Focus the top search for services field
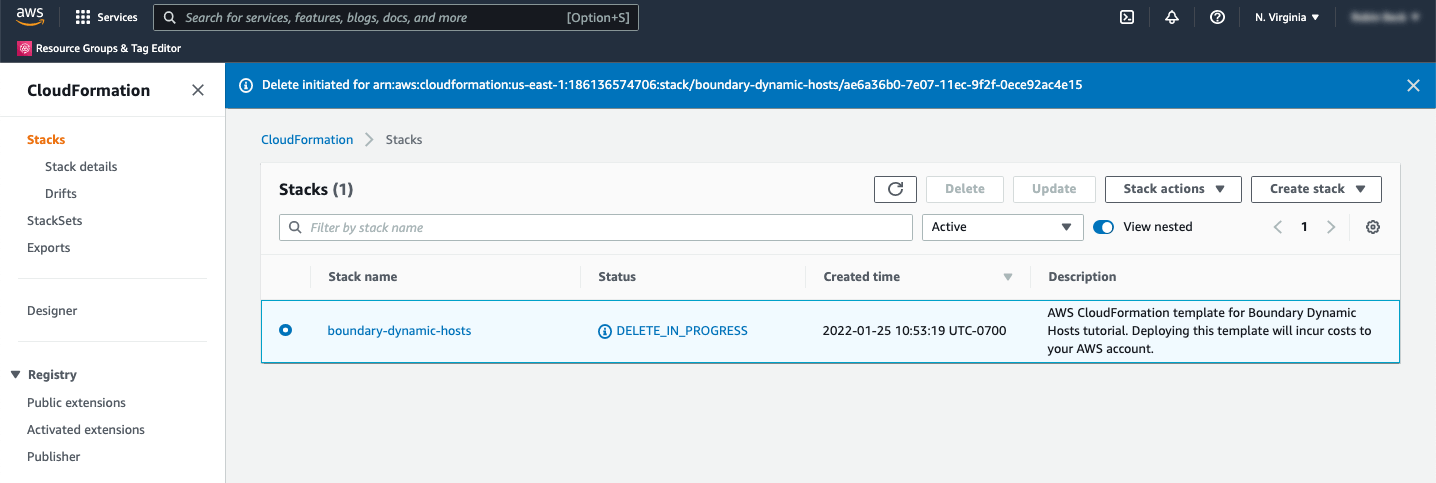Viewport: 1436px width, 483px height. (x=395, y=17)
